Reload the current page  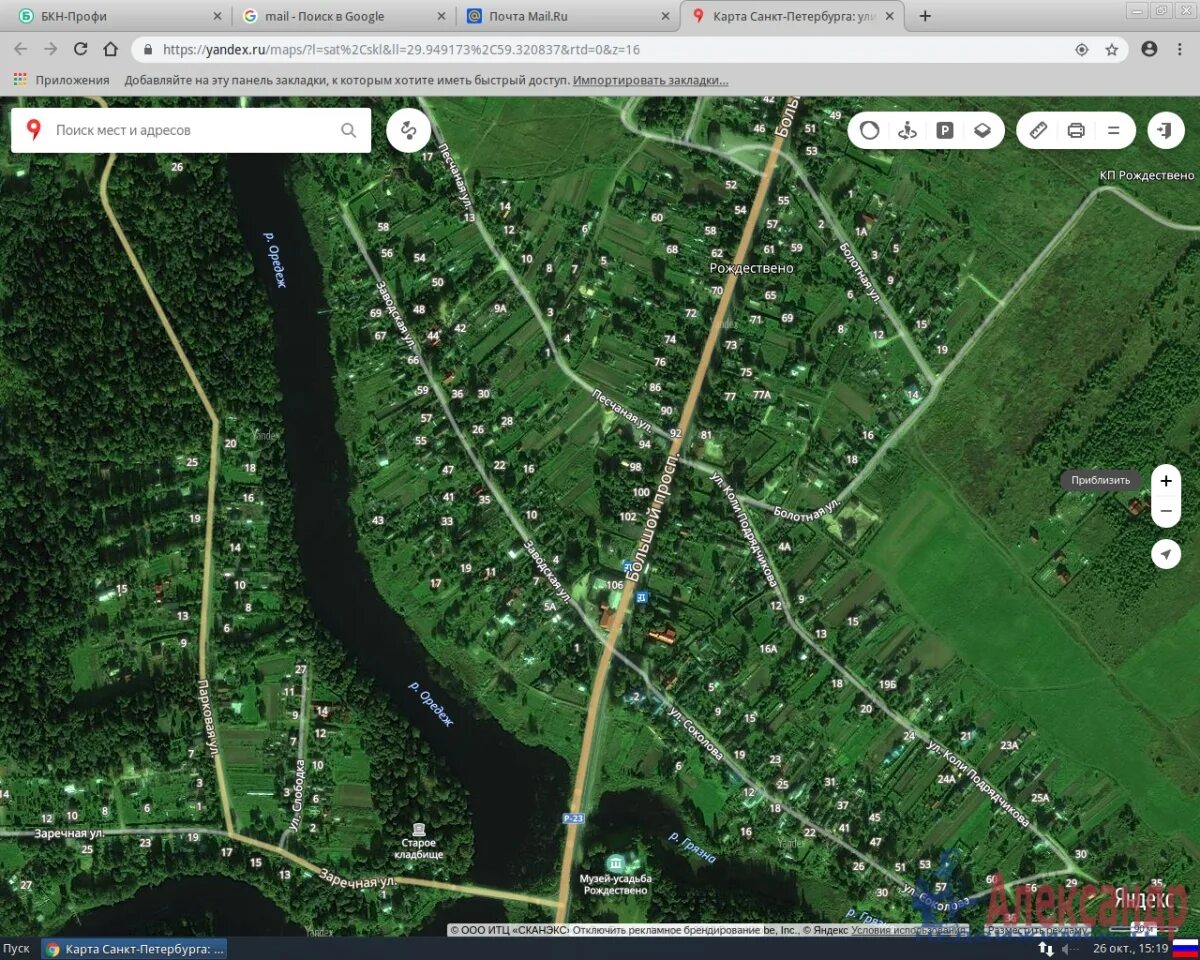81,49
